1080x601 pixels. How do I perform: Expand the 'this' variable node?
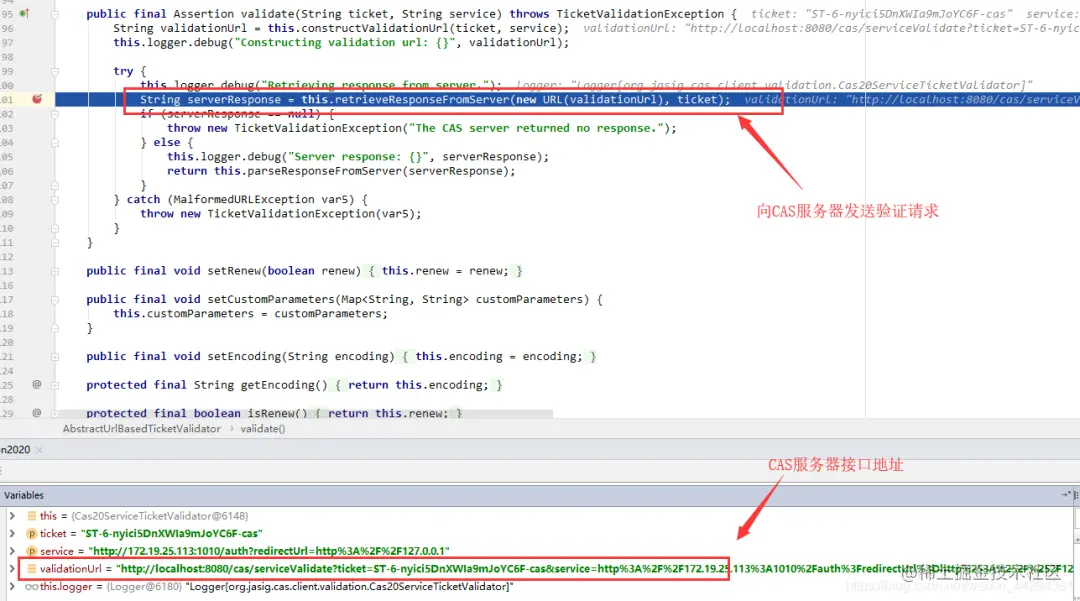tap(12, 516)
